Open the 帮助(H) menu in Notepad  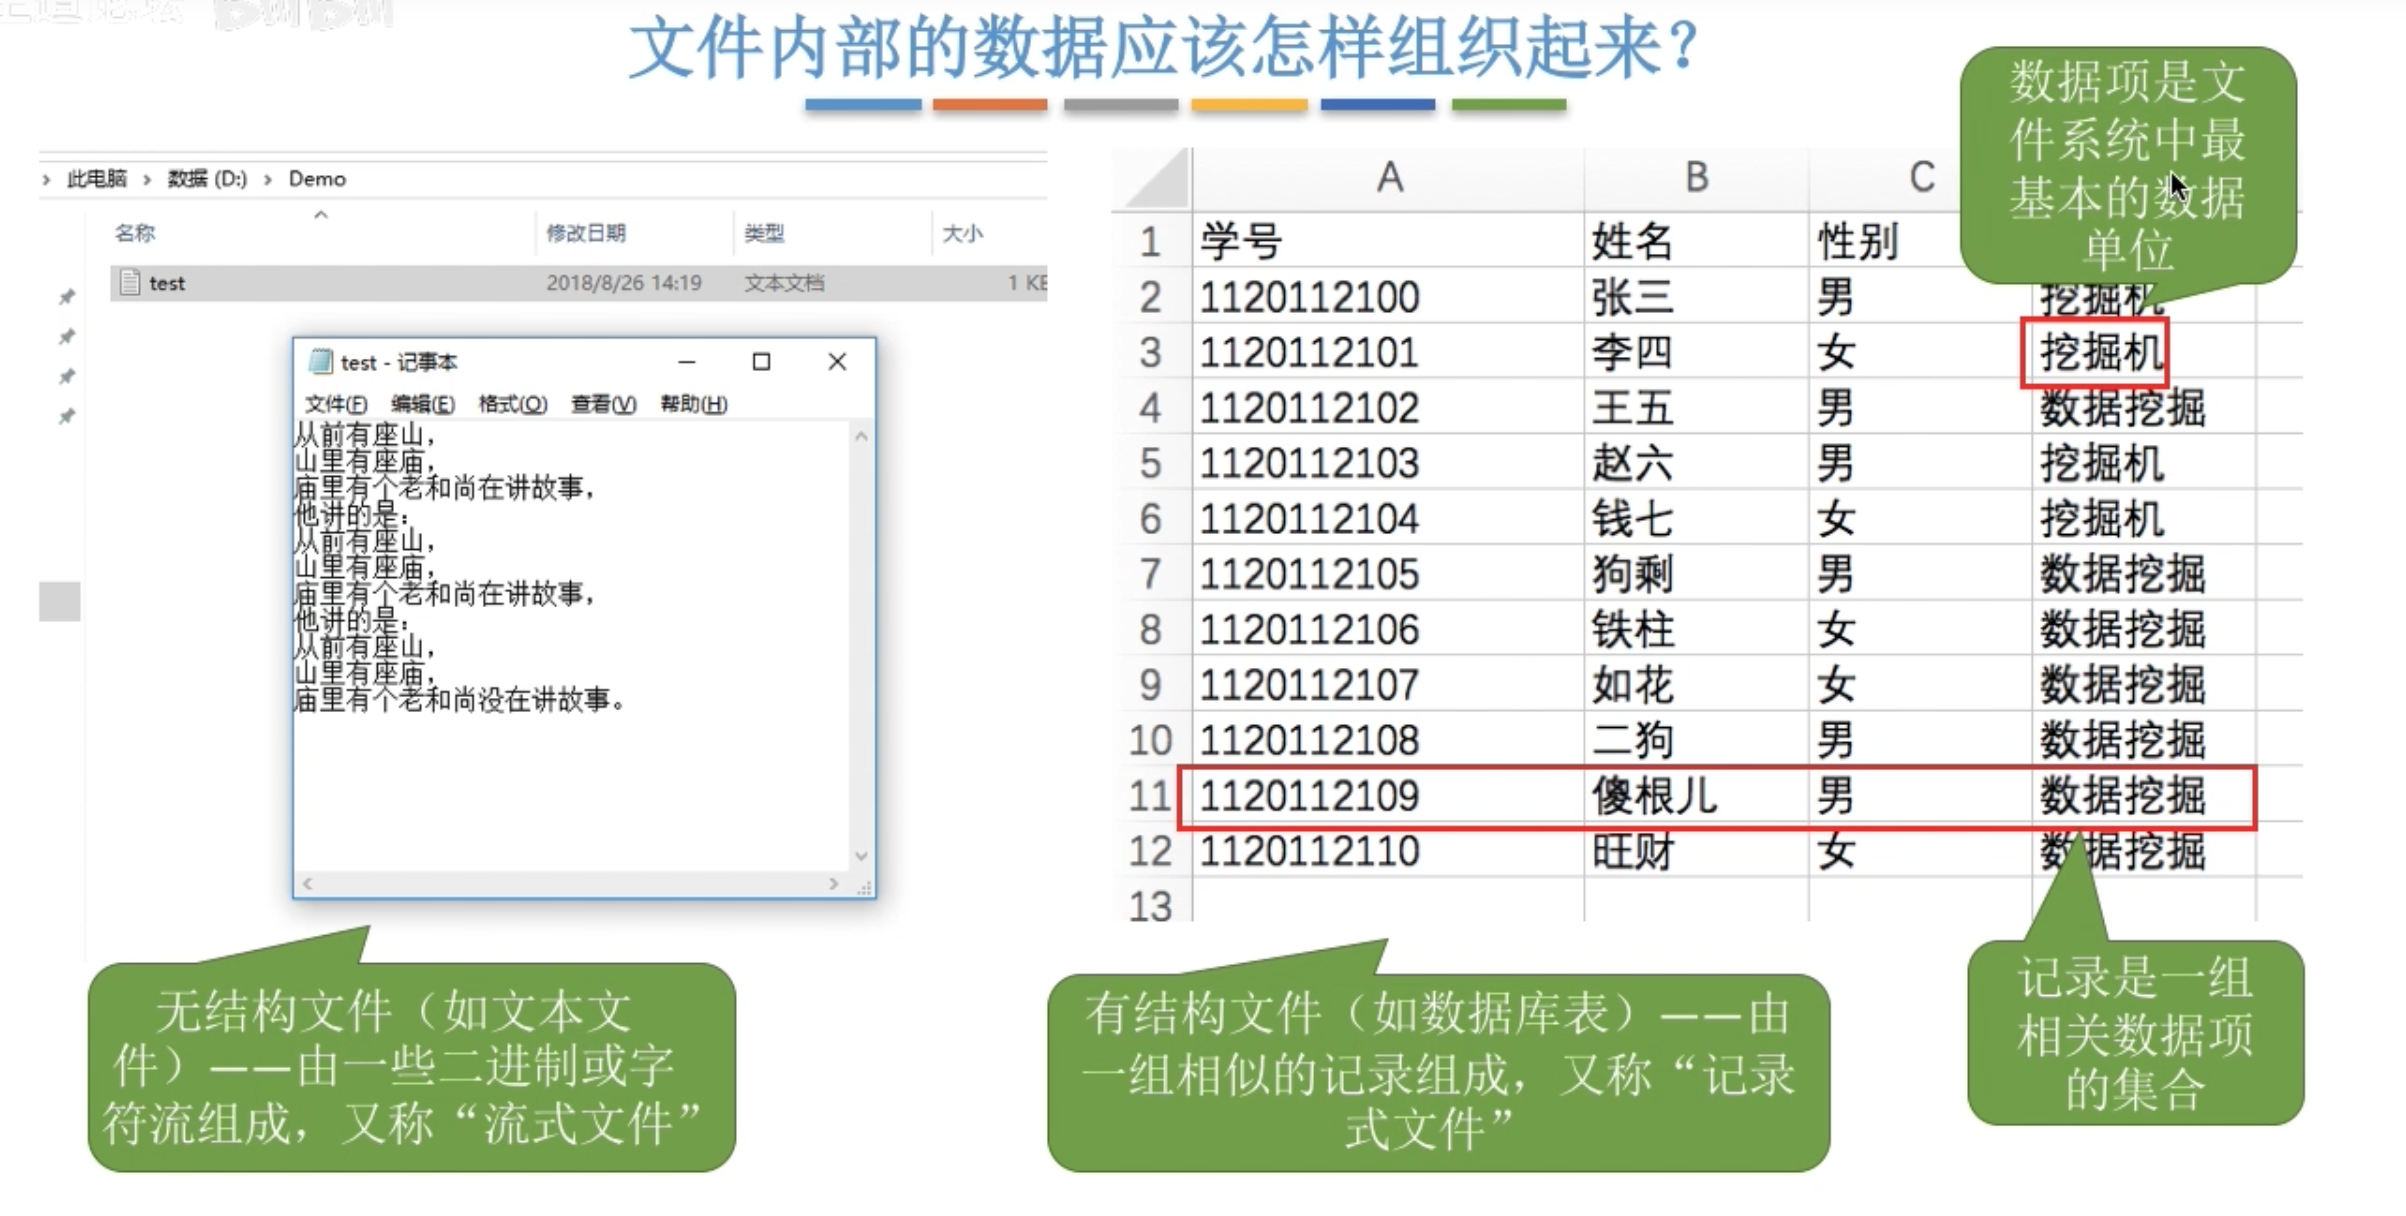[693, 404]
